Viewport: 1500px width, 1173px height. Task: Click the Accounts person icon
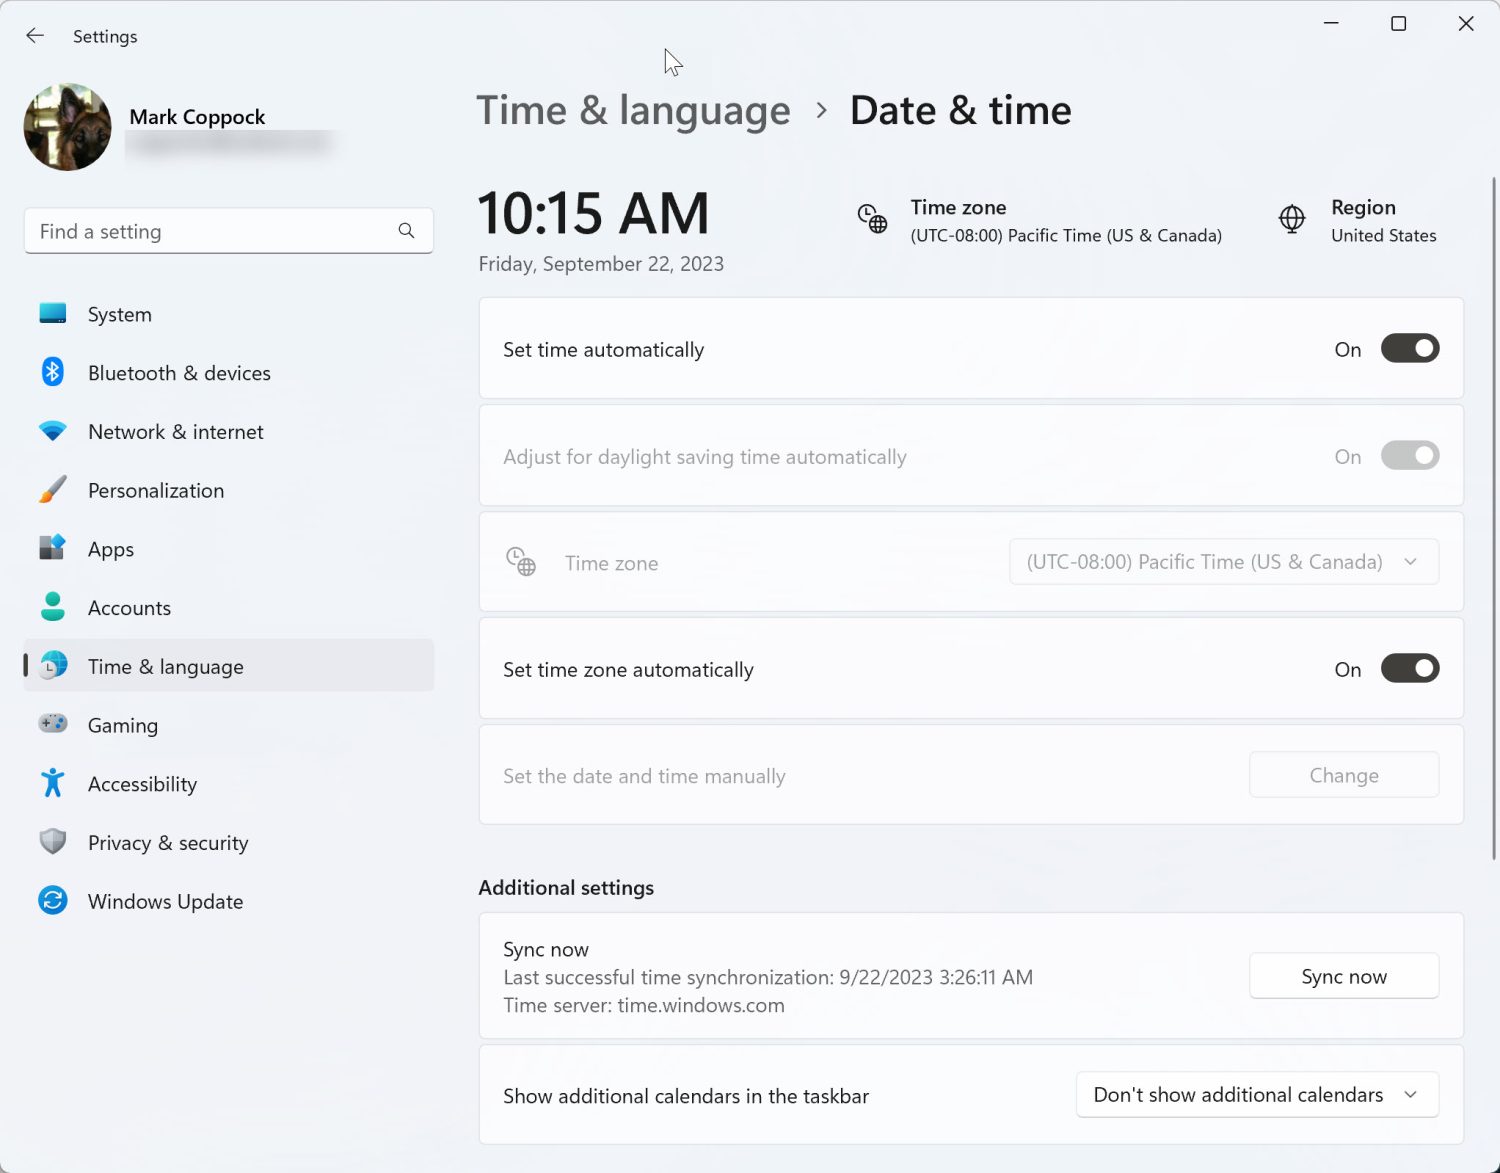53,607
